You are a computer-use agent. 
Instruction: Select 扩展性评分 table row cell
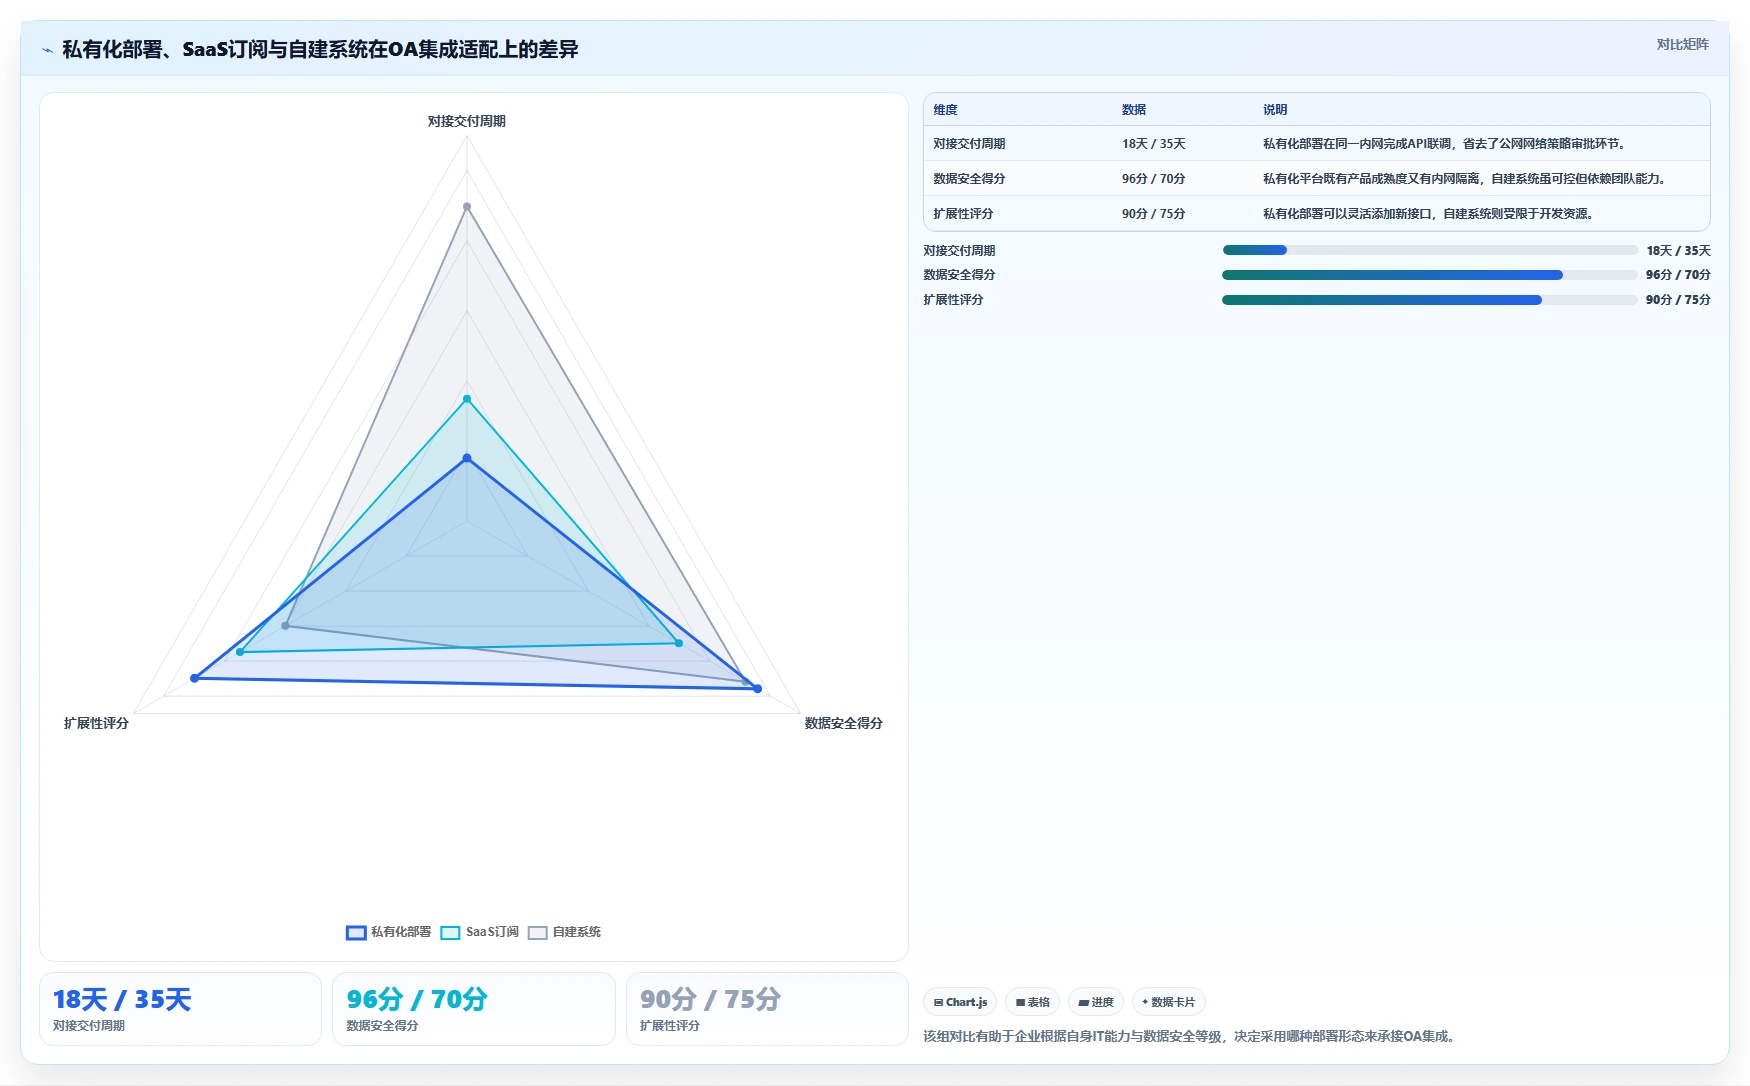point(963,214)
